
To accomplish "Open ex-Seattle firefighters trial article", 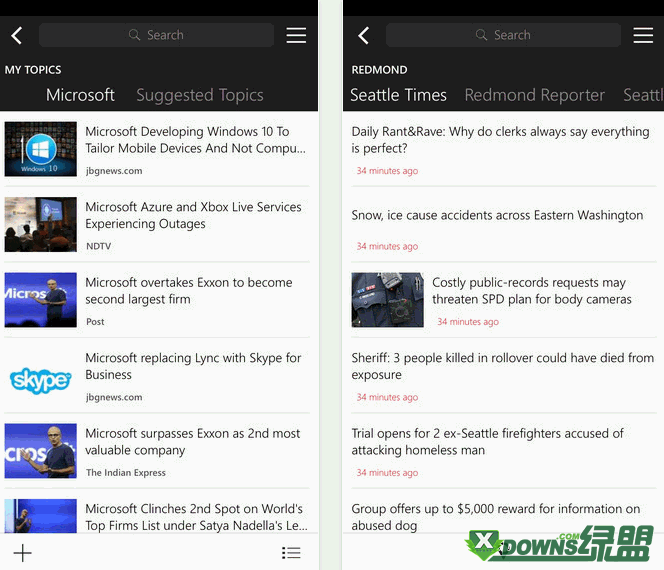I will (487, 441).
